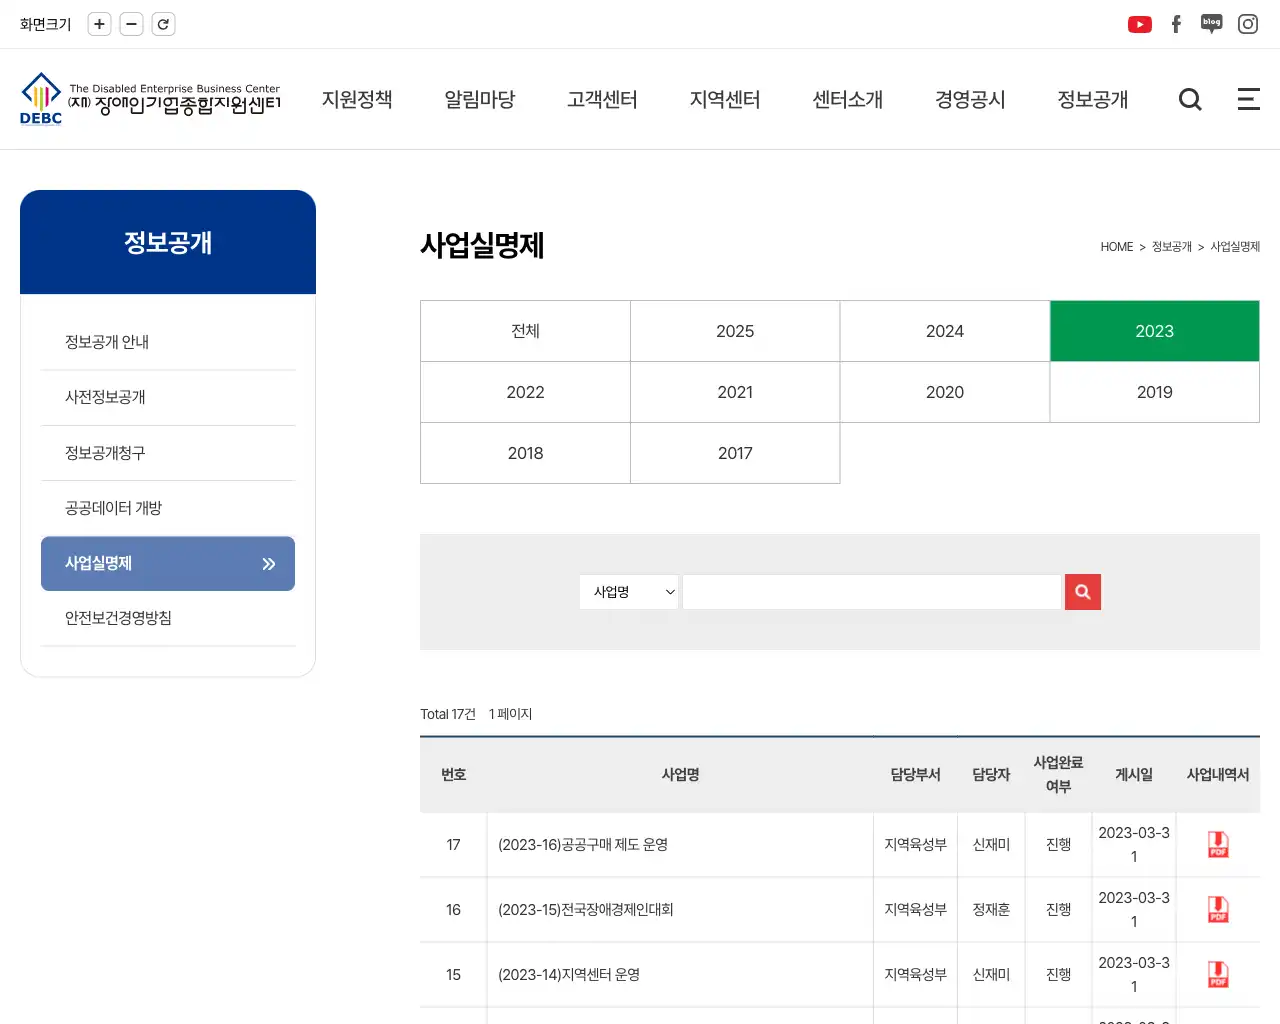The image size is (1280, 1024).
Task: Select the 전체 year tab
Action: pos(525,331)
